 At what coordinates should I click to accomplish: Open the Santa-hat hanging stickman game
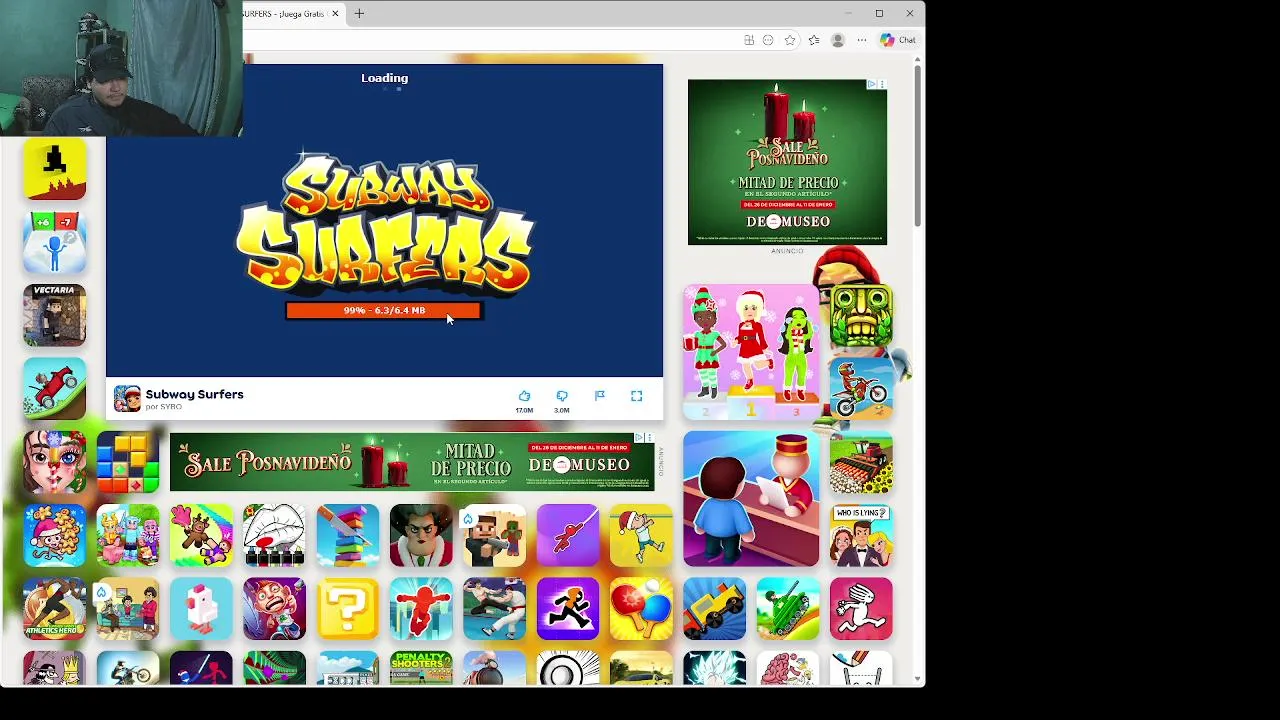pos(641,536)
